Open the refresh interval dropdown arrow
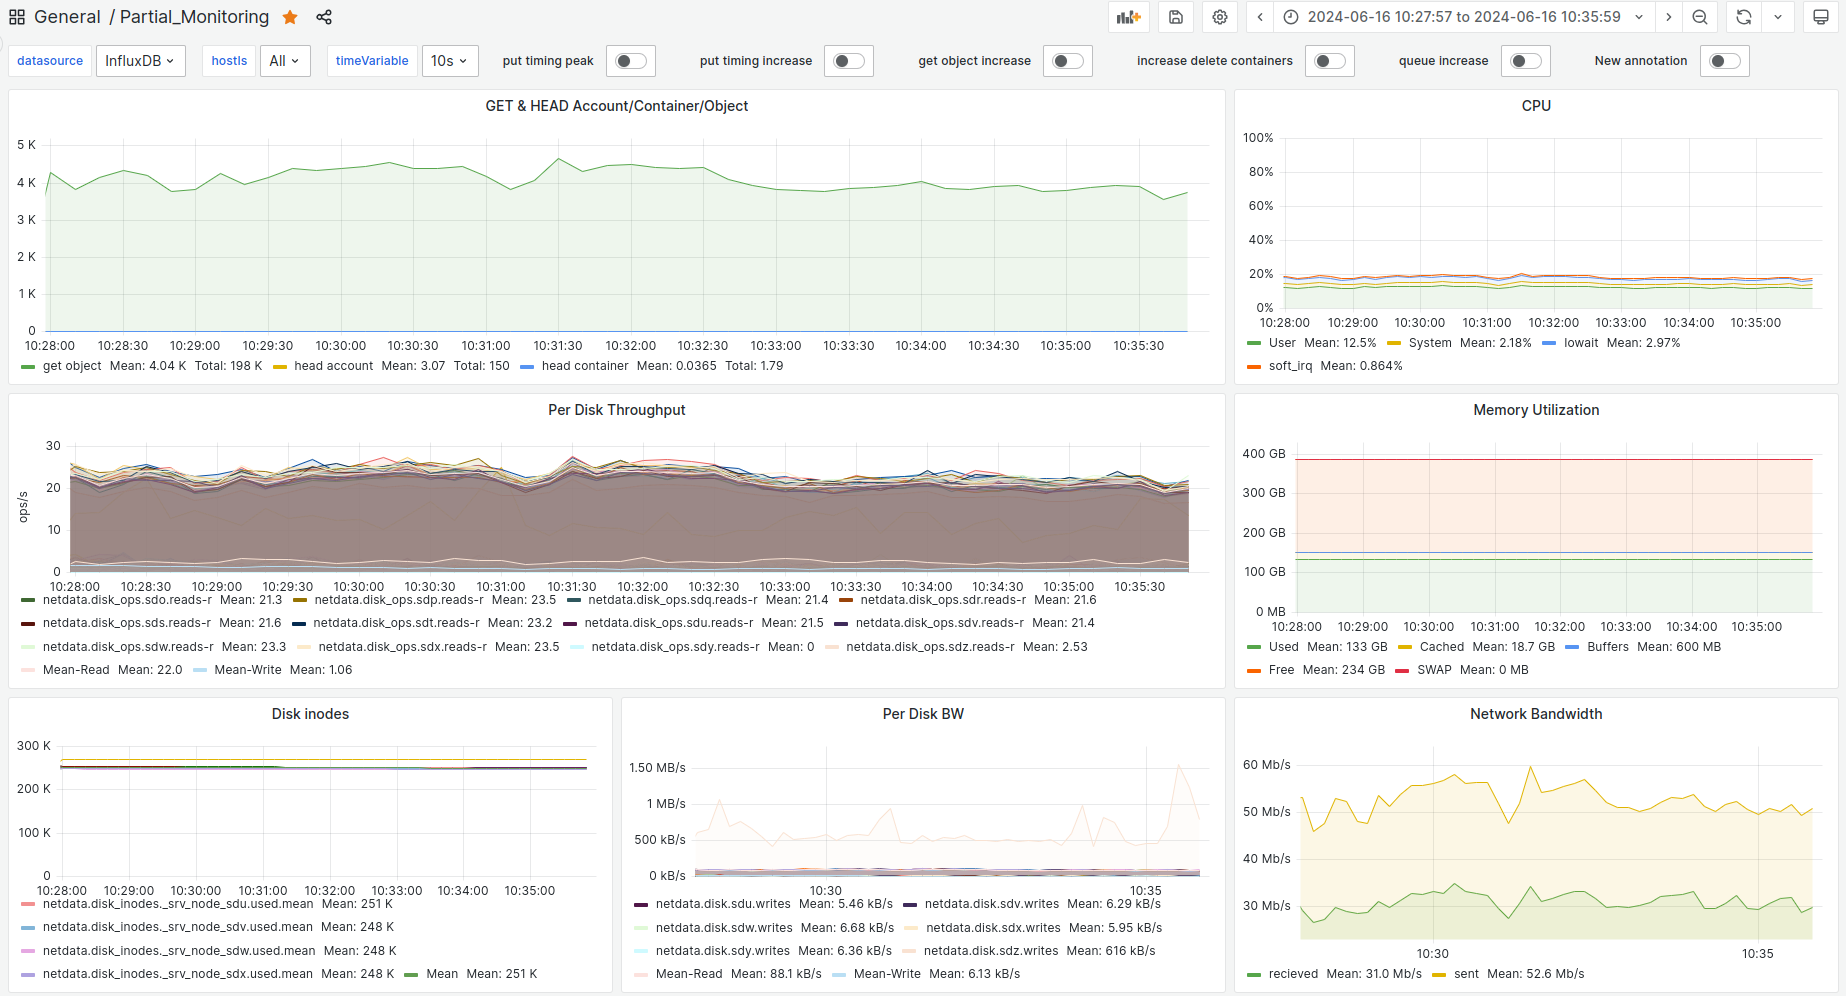 click(x=1778, y=17)
